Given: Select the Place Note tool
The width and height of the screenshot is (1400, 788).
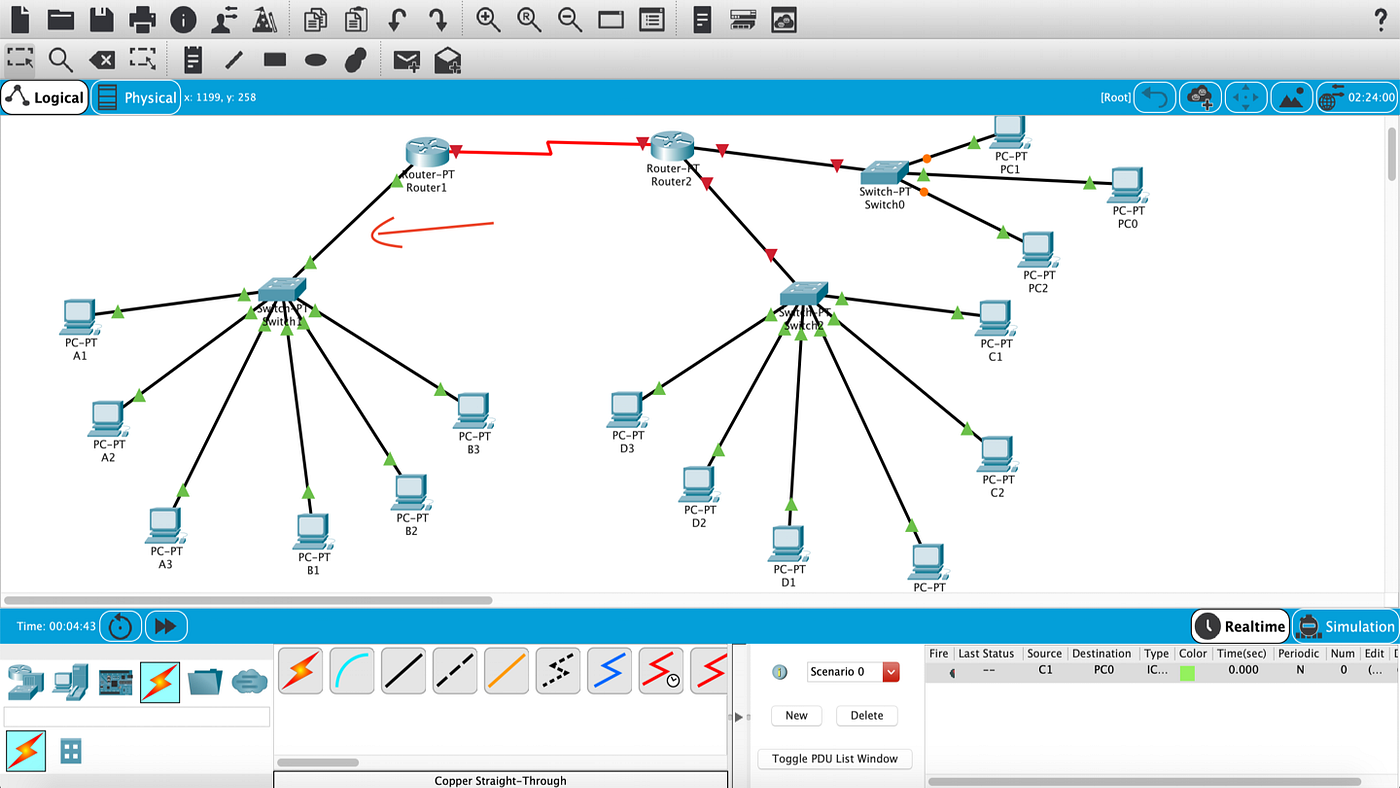Looking at the screenshot, I should coord(194,59).
